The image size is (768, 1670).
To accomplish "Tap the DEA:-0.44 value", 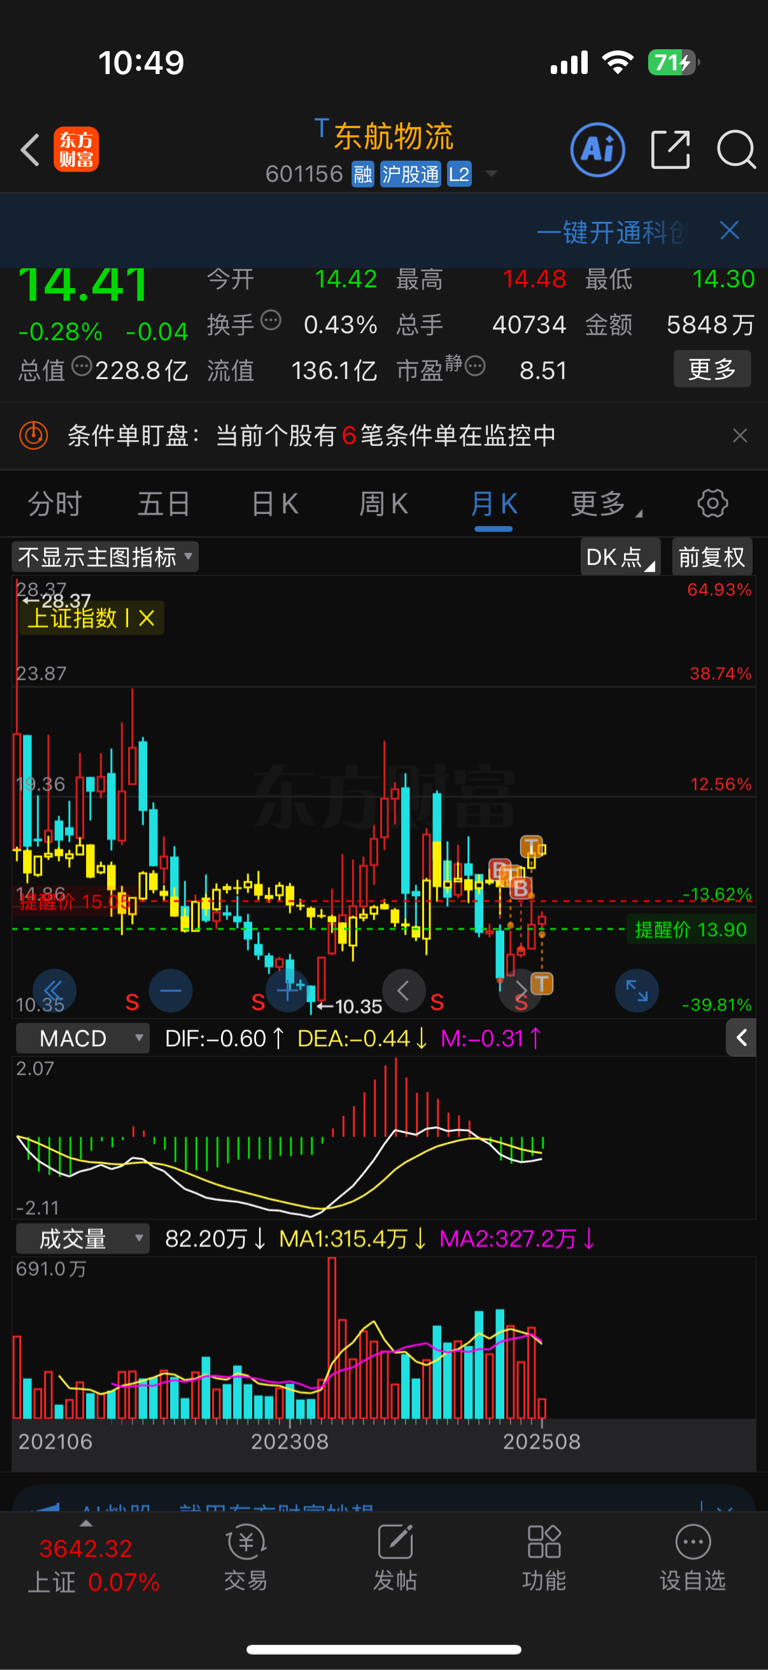I will coord(362,1039).
